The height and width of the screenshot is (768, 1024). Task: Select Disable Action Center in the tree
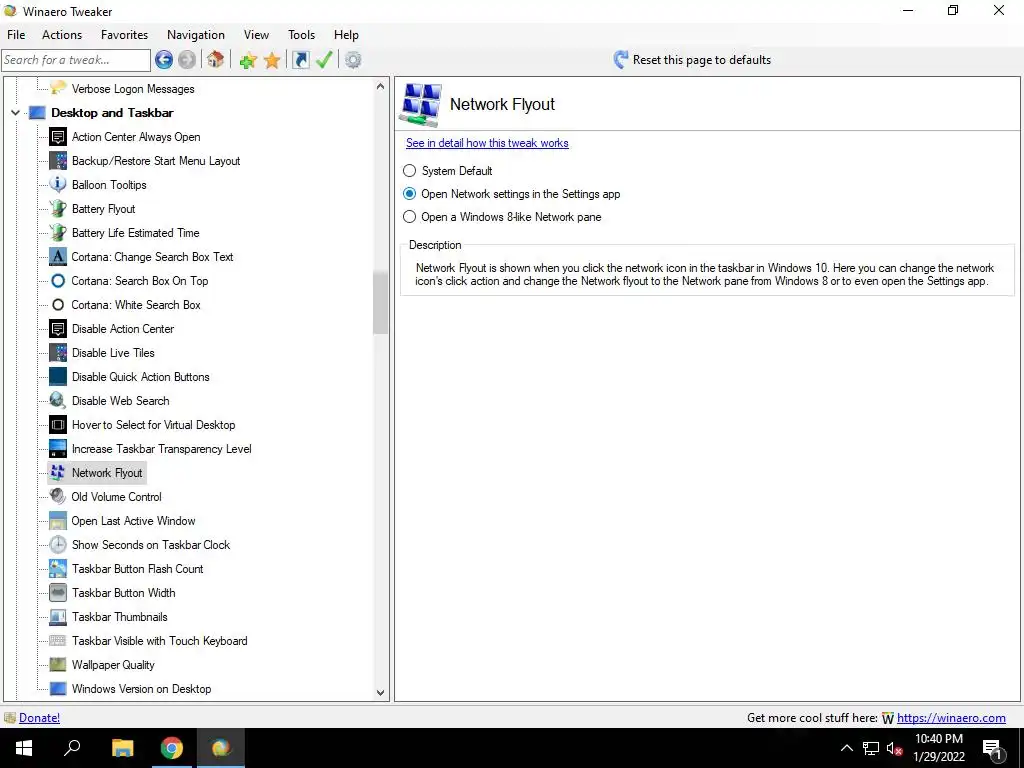[123, 329]
